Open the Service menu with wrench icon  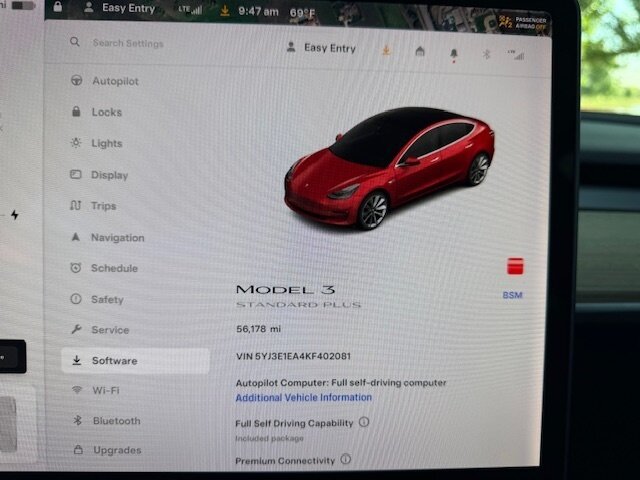[110, 330]
